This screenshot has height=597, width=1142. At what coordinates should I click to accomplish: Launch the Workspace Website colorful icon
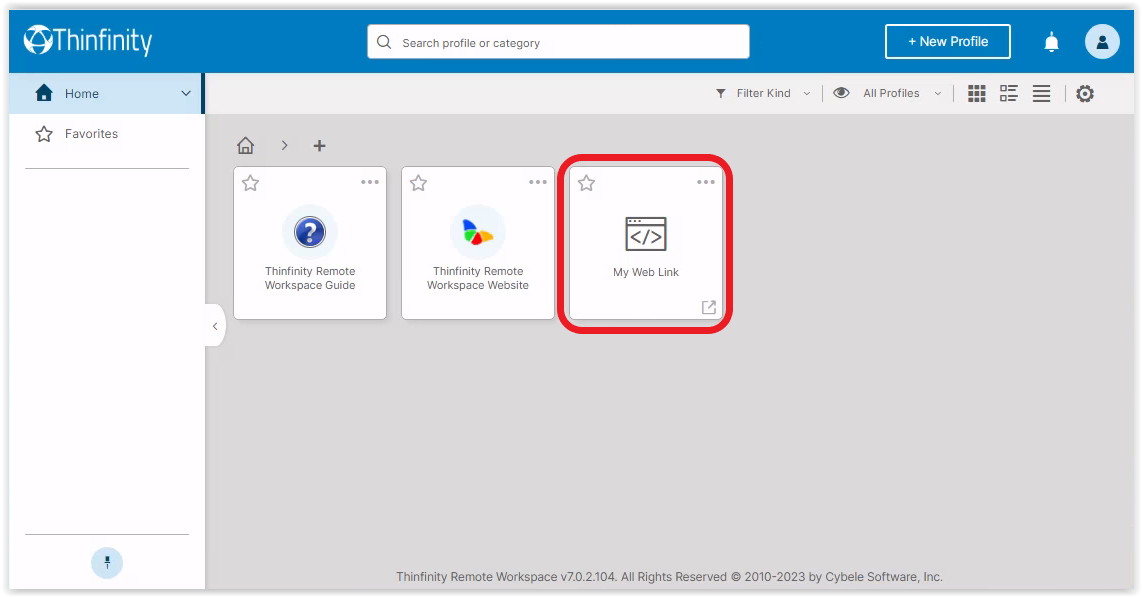point(478,232)
